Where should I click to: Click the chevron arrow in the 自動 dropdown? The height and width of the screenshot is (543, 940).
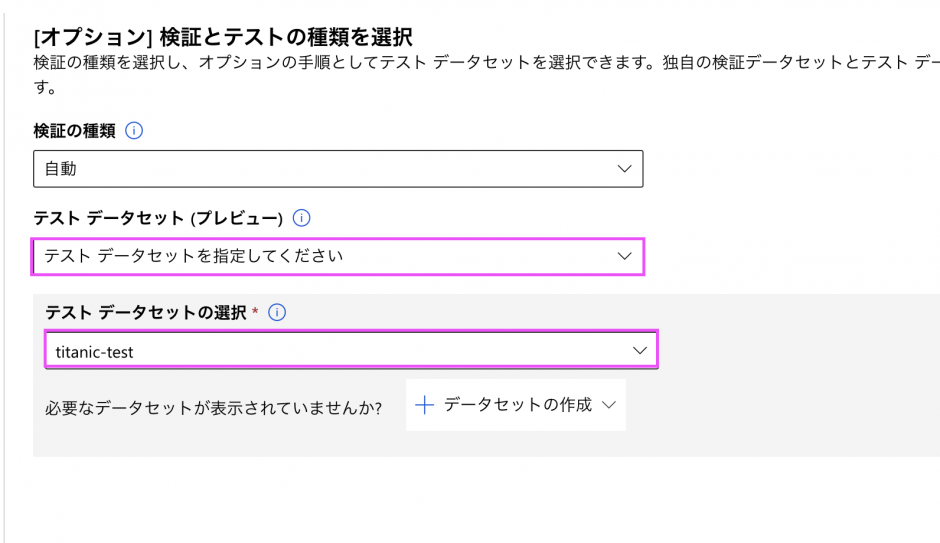click(625, 169)
